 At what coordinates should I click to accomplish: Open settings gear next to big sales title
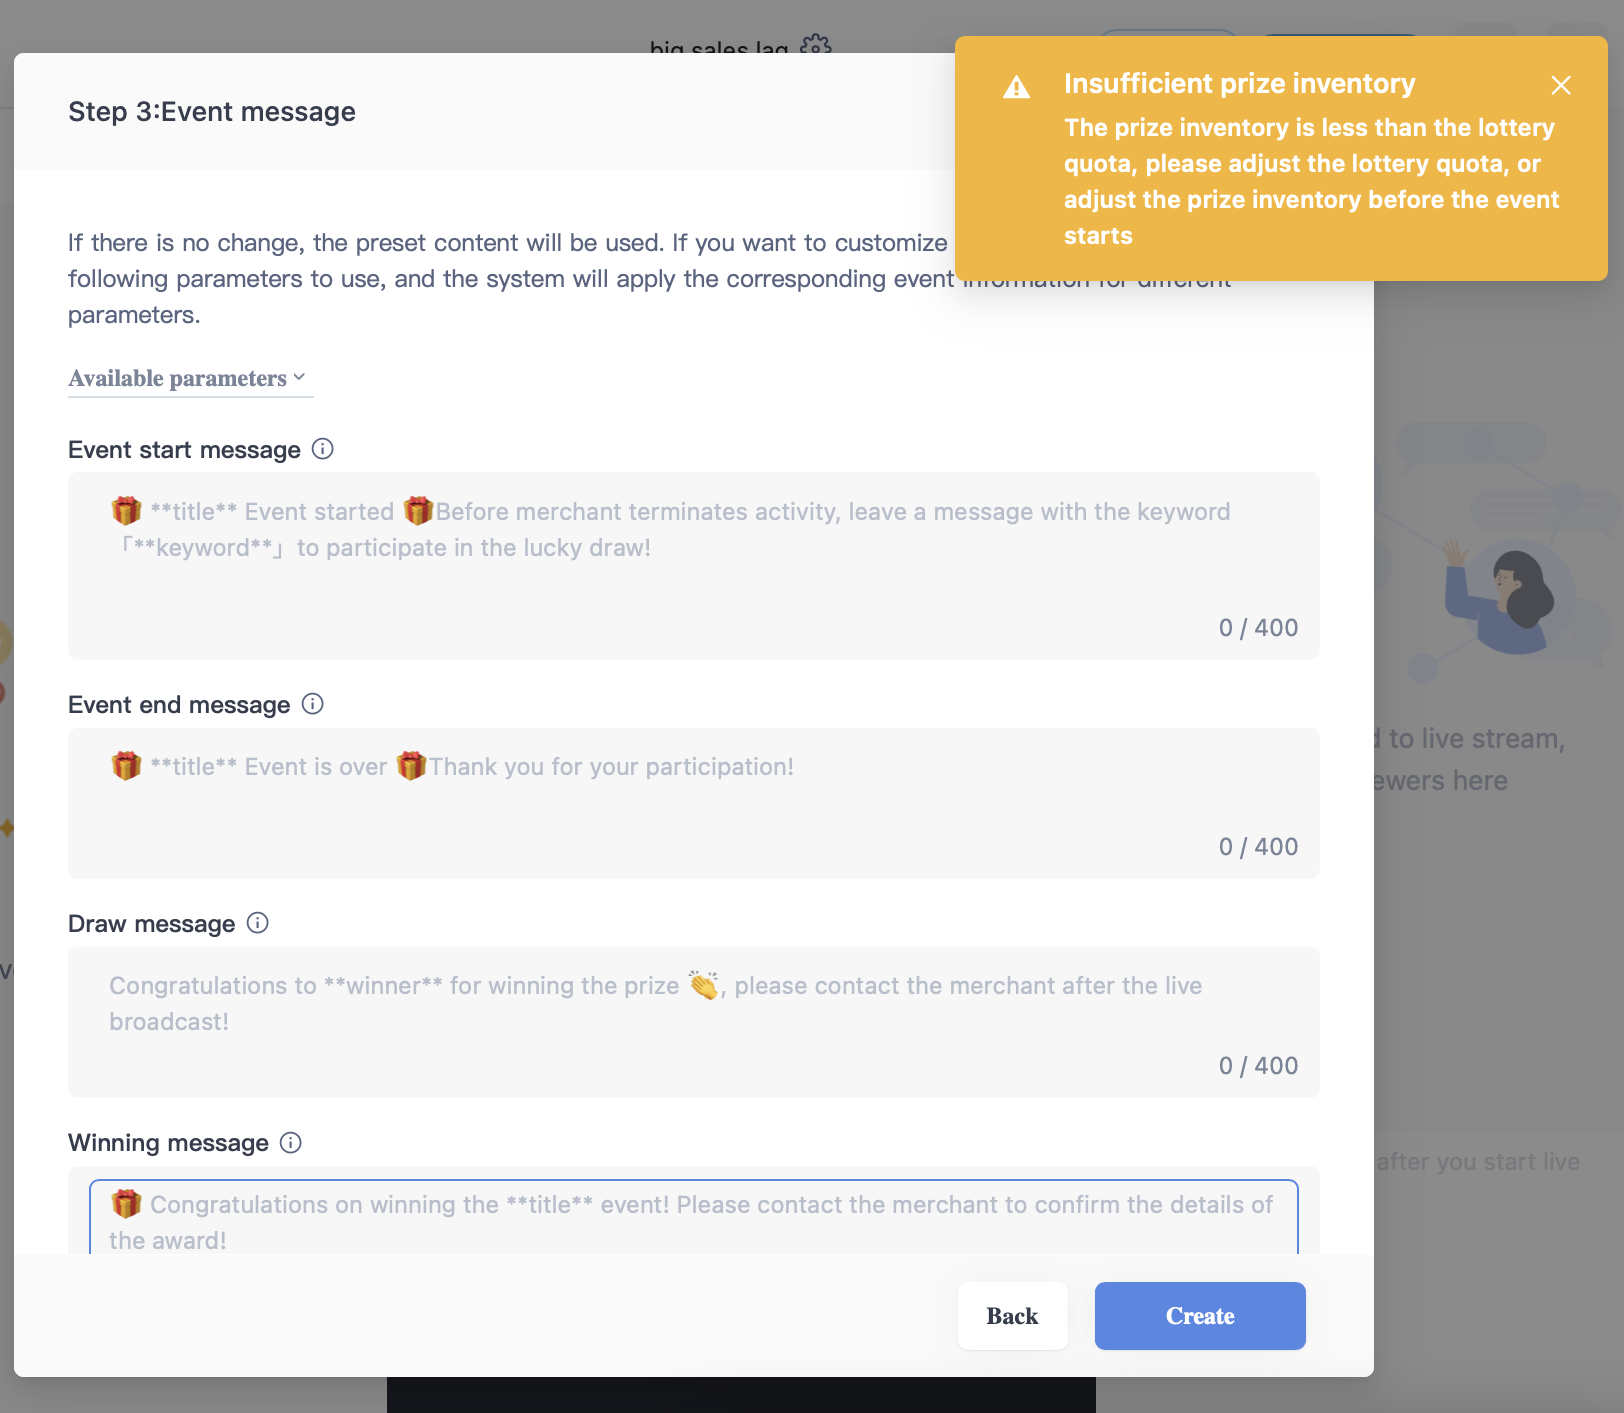point(816,45)
